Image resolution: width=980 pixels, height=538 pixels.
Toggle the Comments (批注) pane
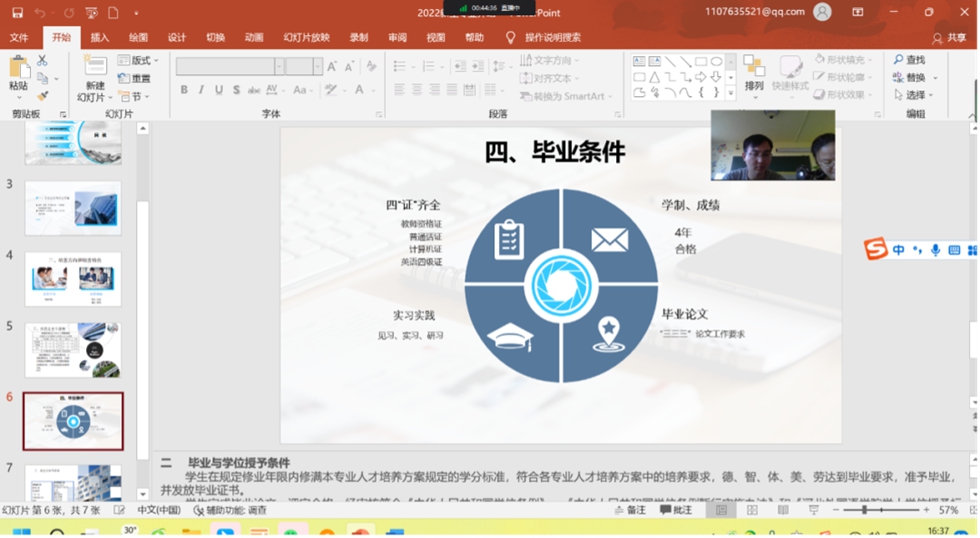pyautogui.click(x=676, y=510)
